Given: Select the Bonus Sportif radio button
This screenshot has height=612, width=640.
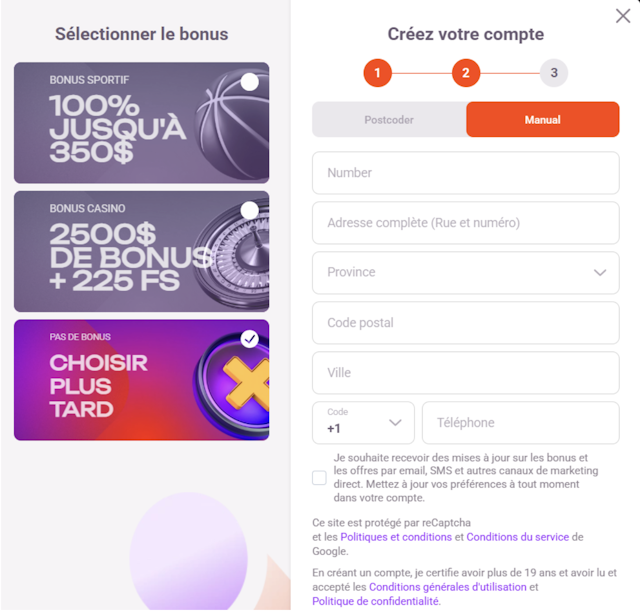Looking at the screenshot, I should point(250,82).
